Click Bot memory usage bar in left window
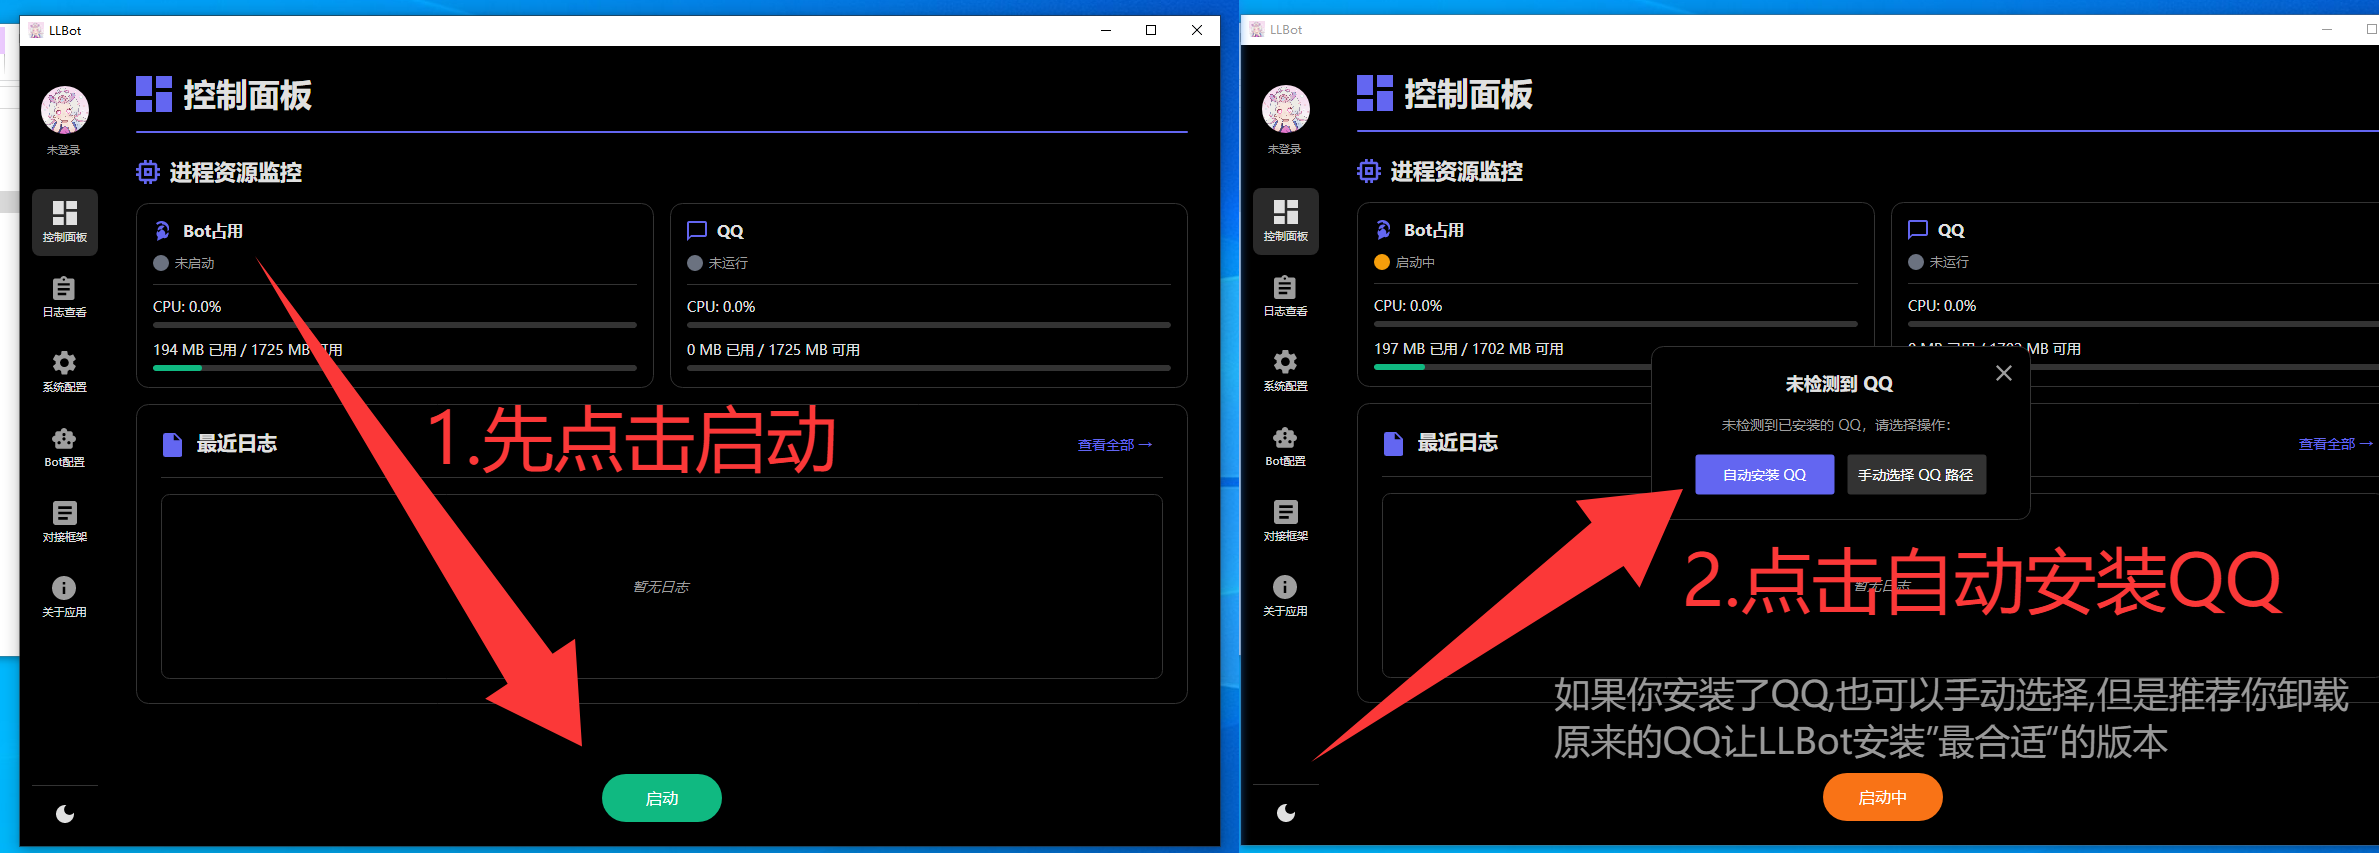 pos(394,368)
